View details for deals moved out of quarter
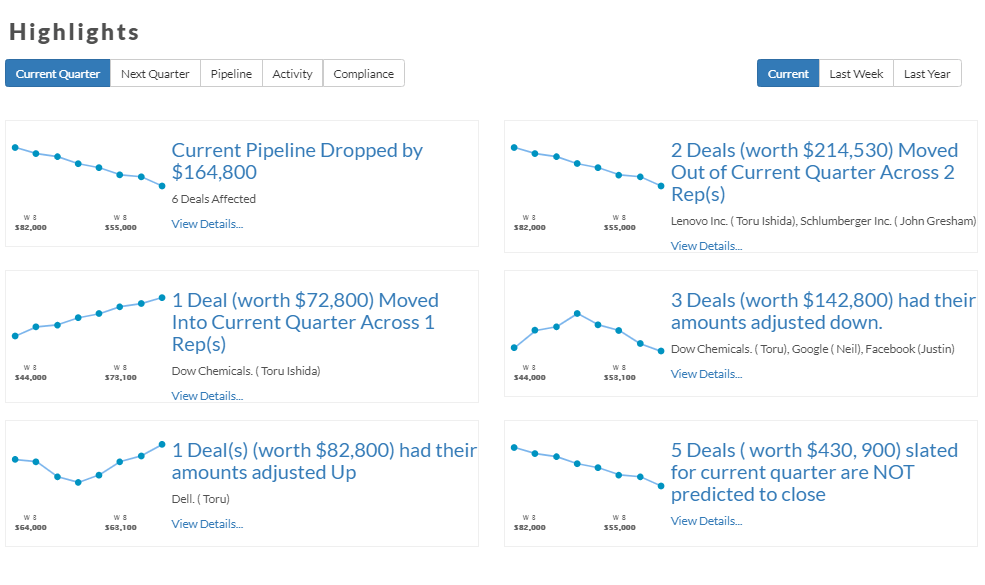The height and width of the screenshot is (585, 985). pos(706,246)
